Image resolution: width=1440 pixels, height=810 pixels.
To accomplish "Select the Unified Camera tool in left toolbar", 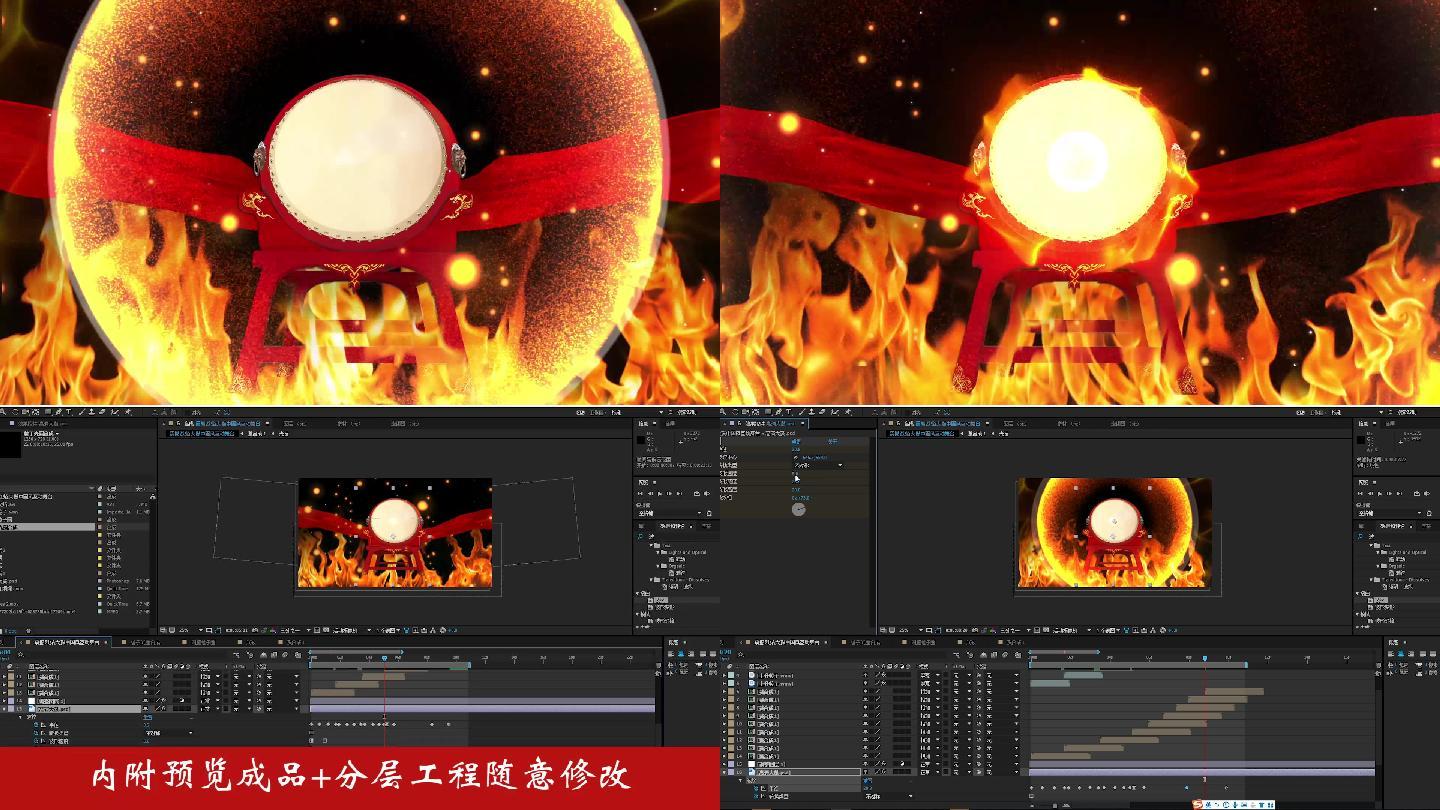I will coord(25,412).
